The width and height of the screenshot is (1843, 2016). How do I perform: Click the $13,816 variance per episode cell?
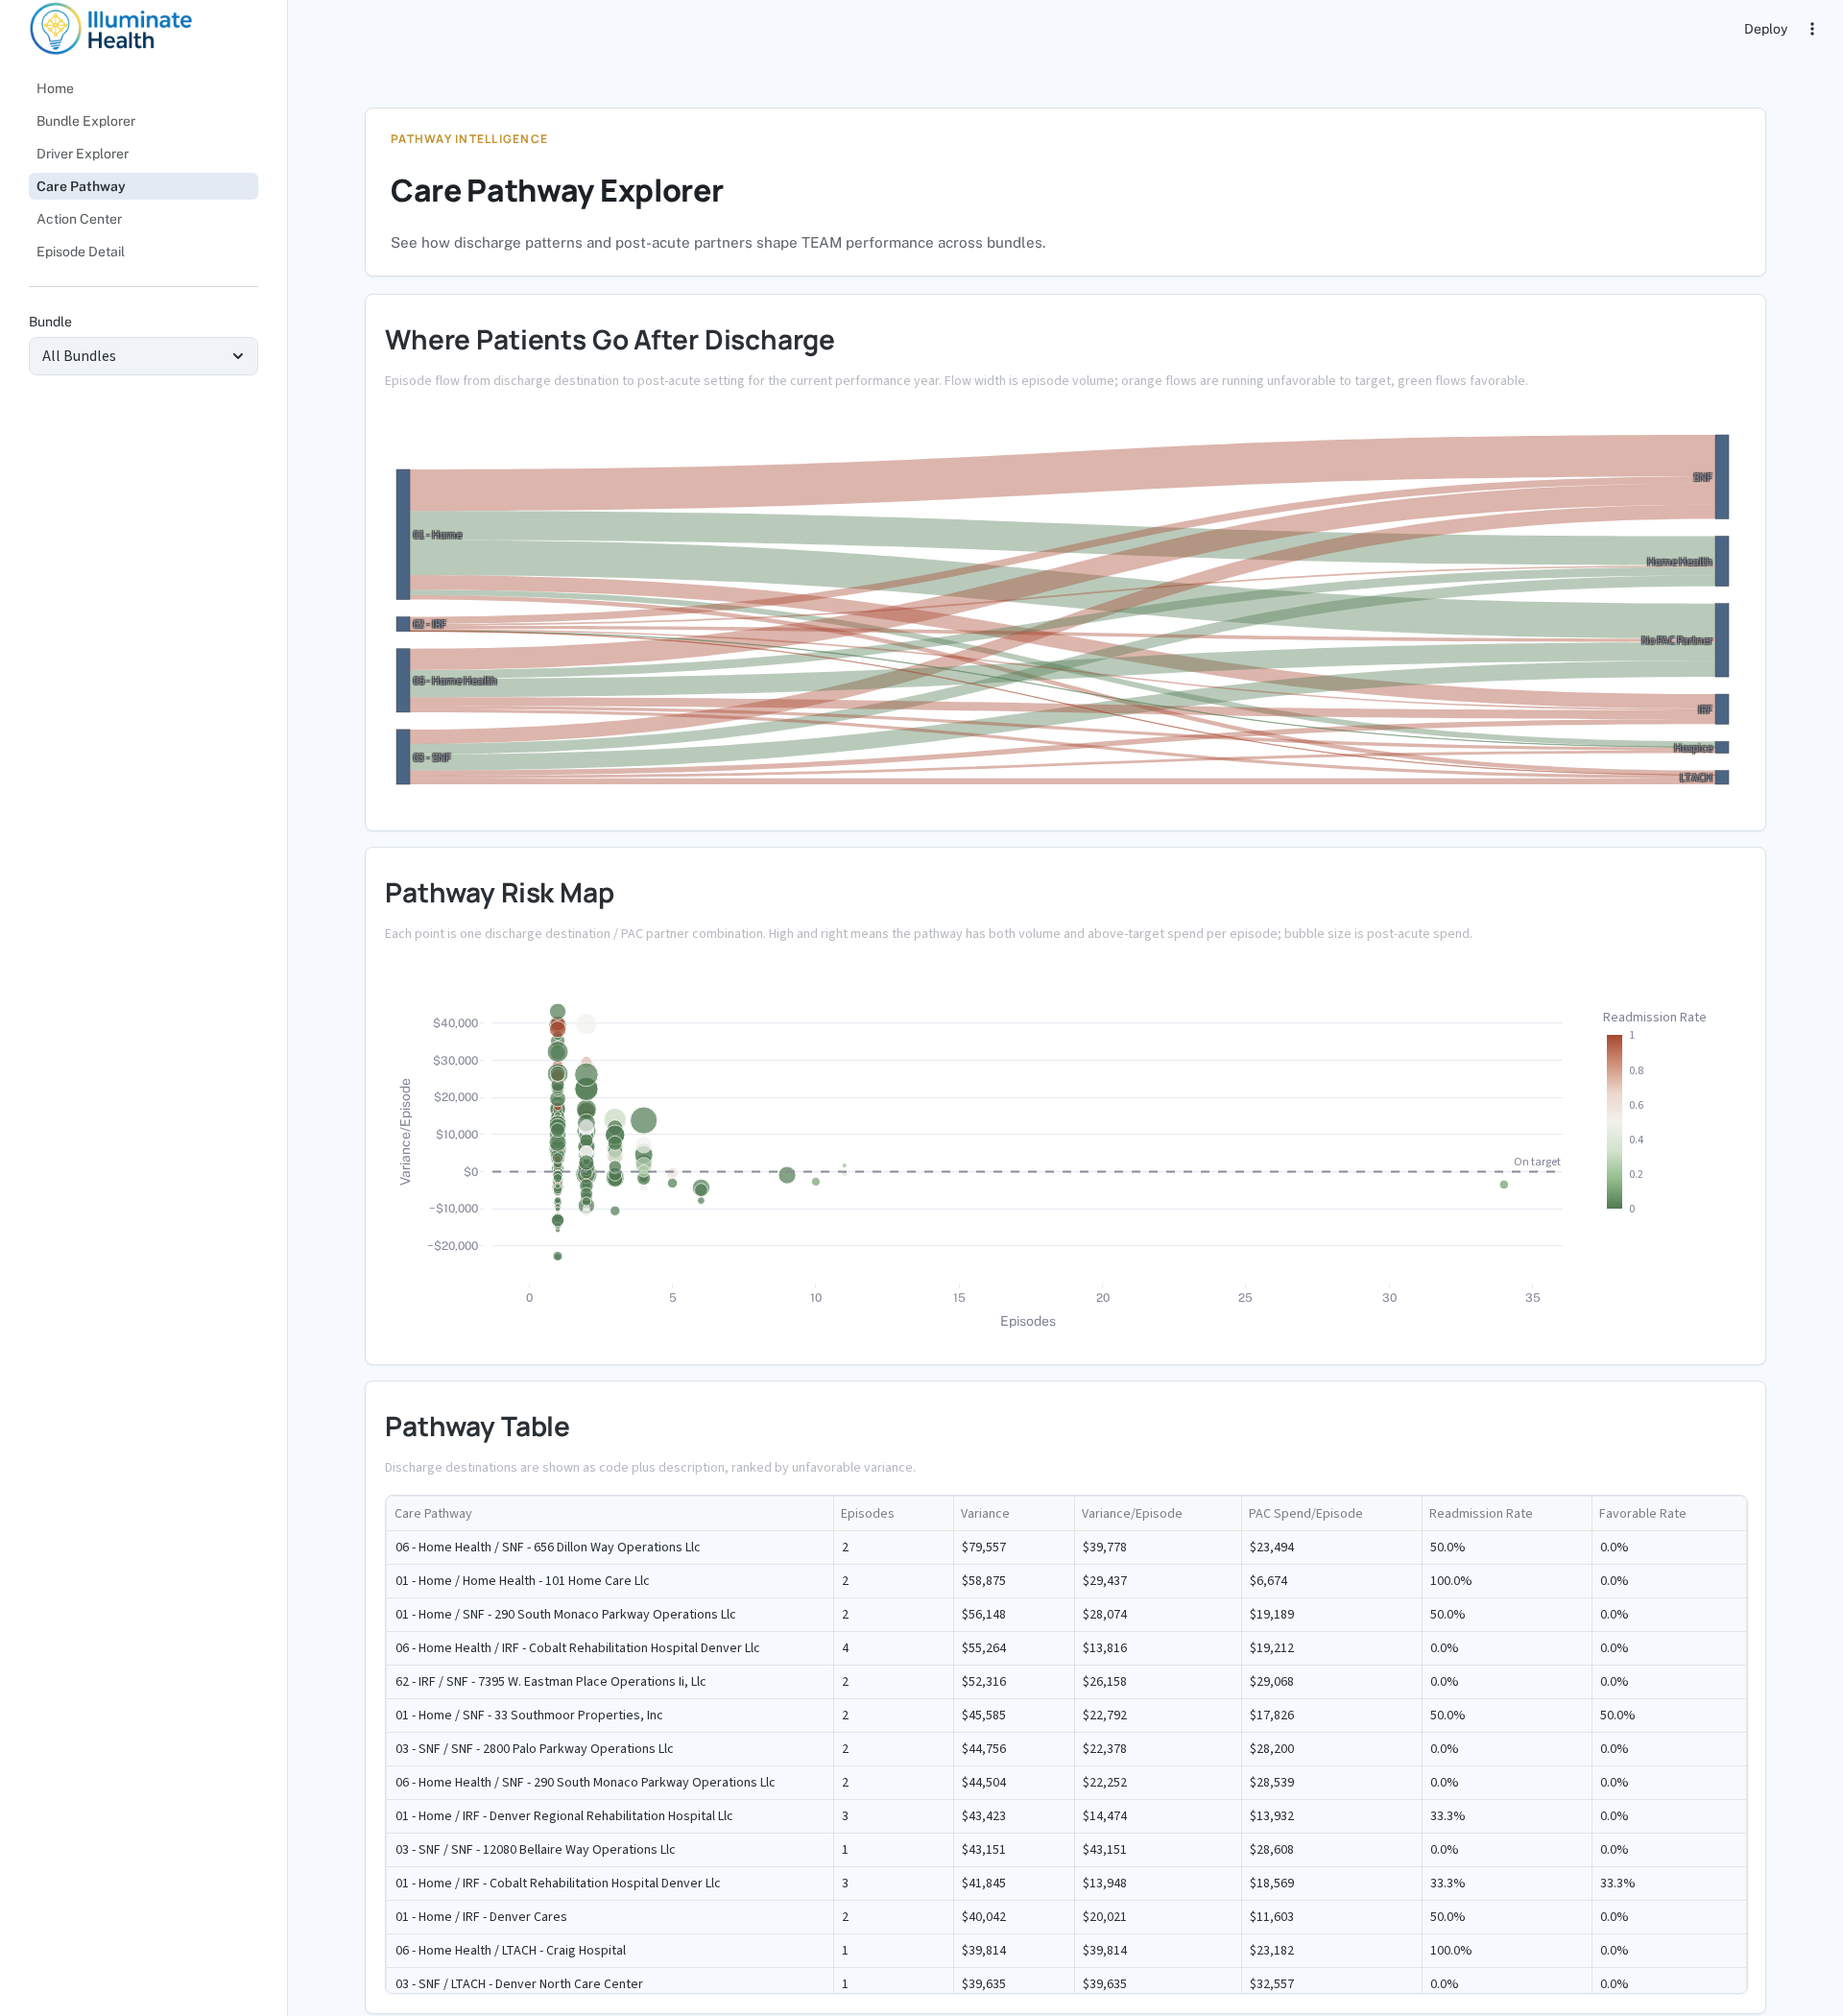point(1157,1648)
